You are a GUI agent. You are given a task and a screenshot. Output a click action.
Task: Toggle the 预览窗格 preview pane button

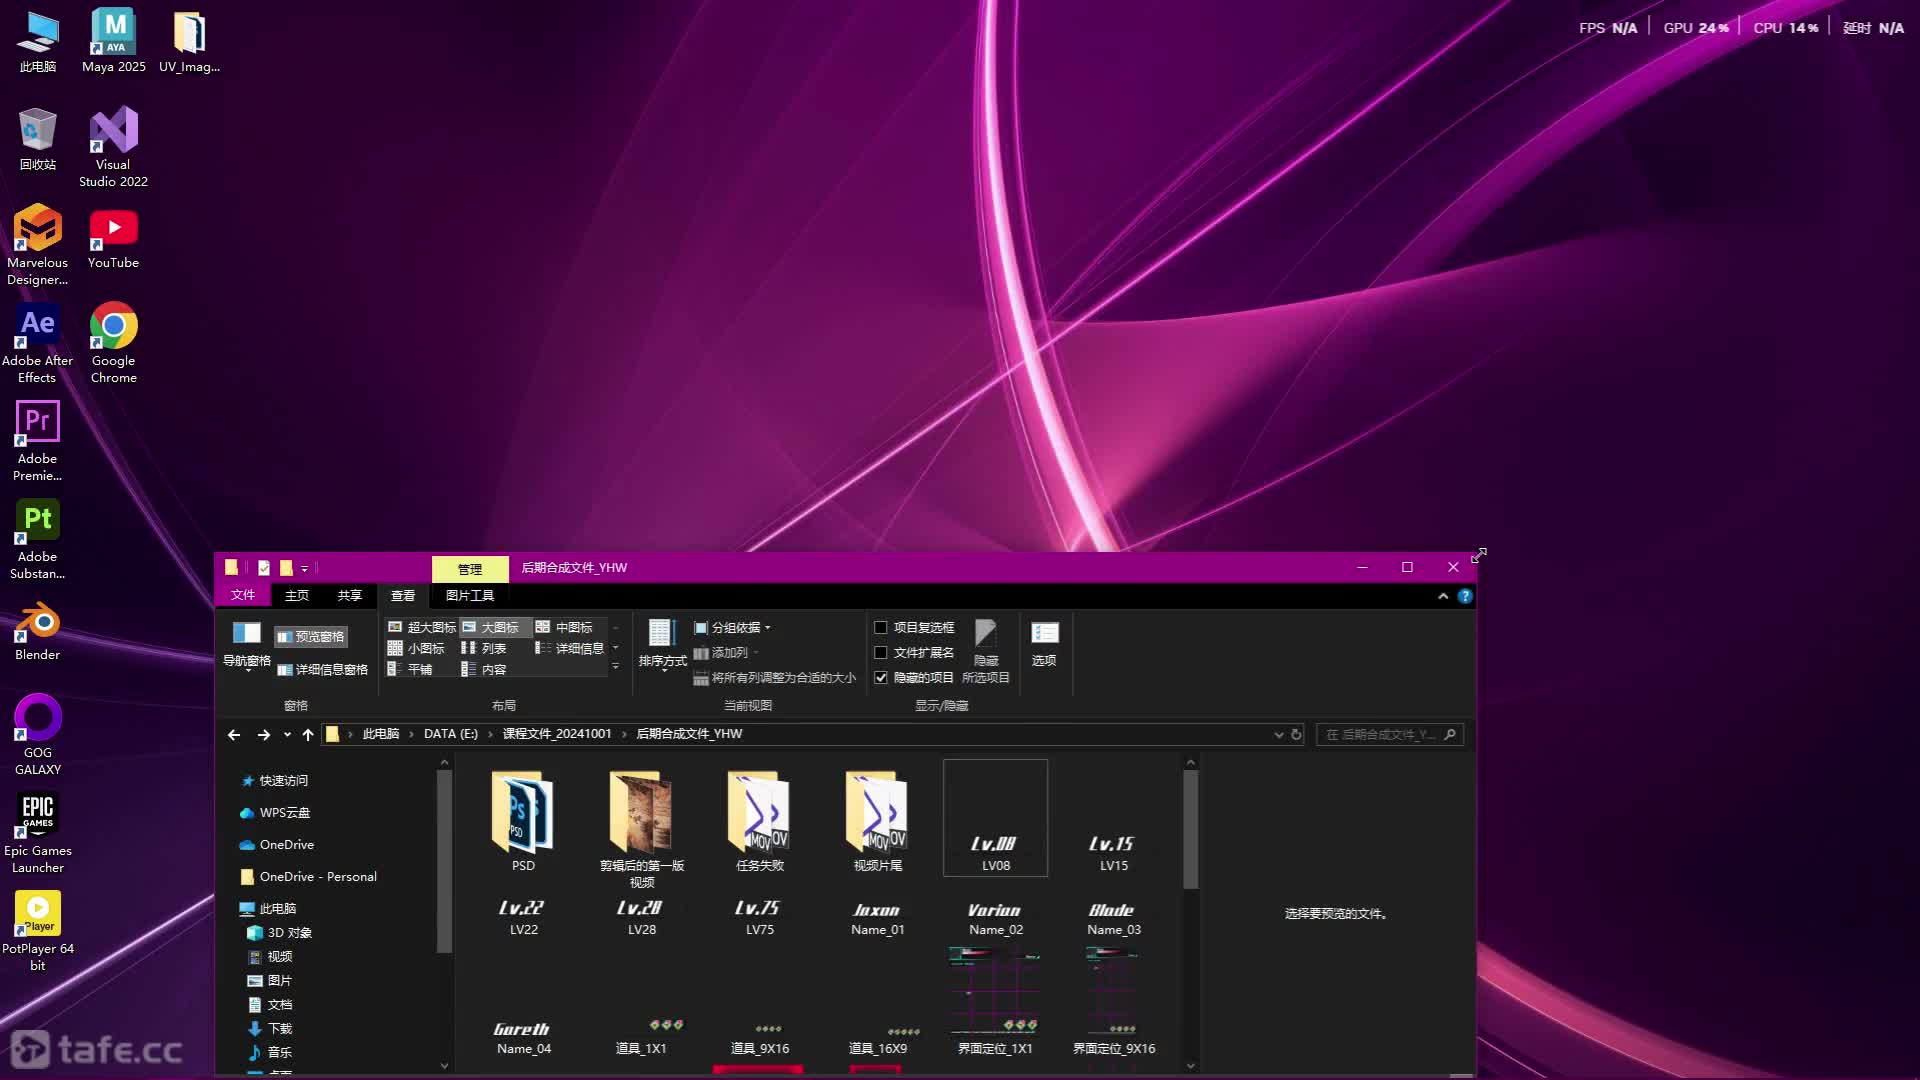310,637
